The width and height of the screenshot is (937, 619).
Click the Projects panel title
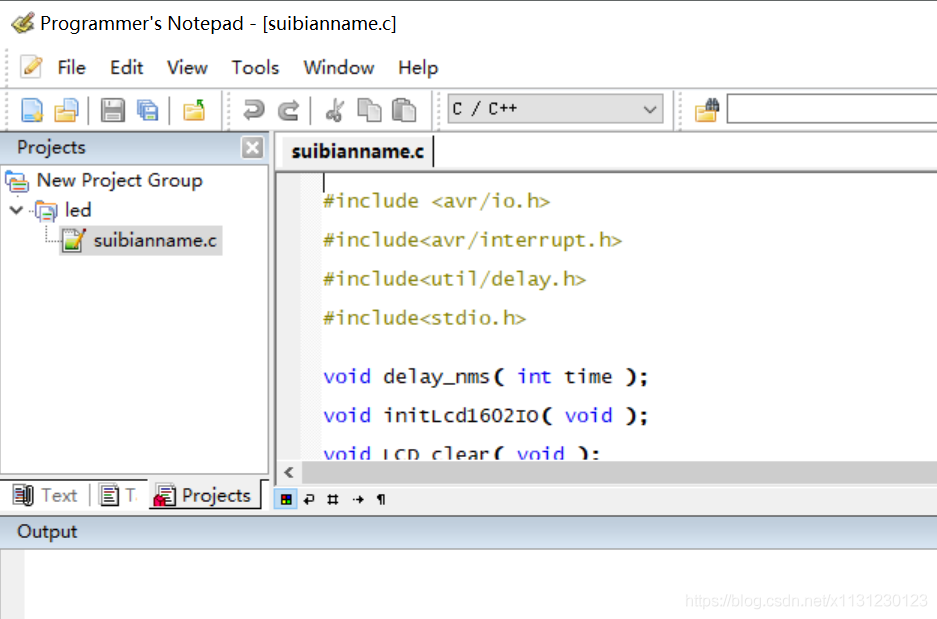pyautogui.click(x=51, y=148)
